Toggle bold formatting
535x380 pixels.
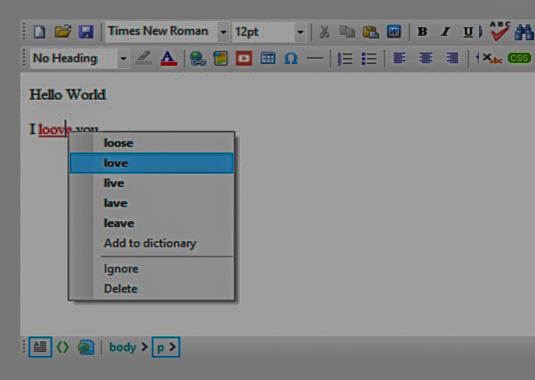(x=422, y=32)
